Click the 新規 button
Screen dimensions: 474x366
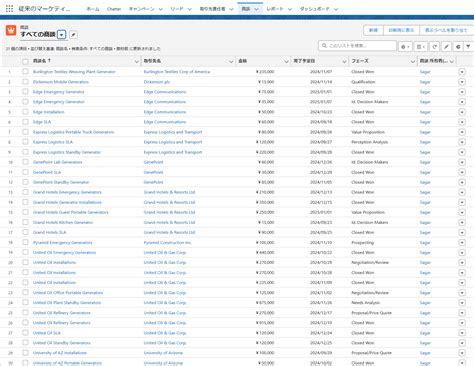(x=373, y=30)
